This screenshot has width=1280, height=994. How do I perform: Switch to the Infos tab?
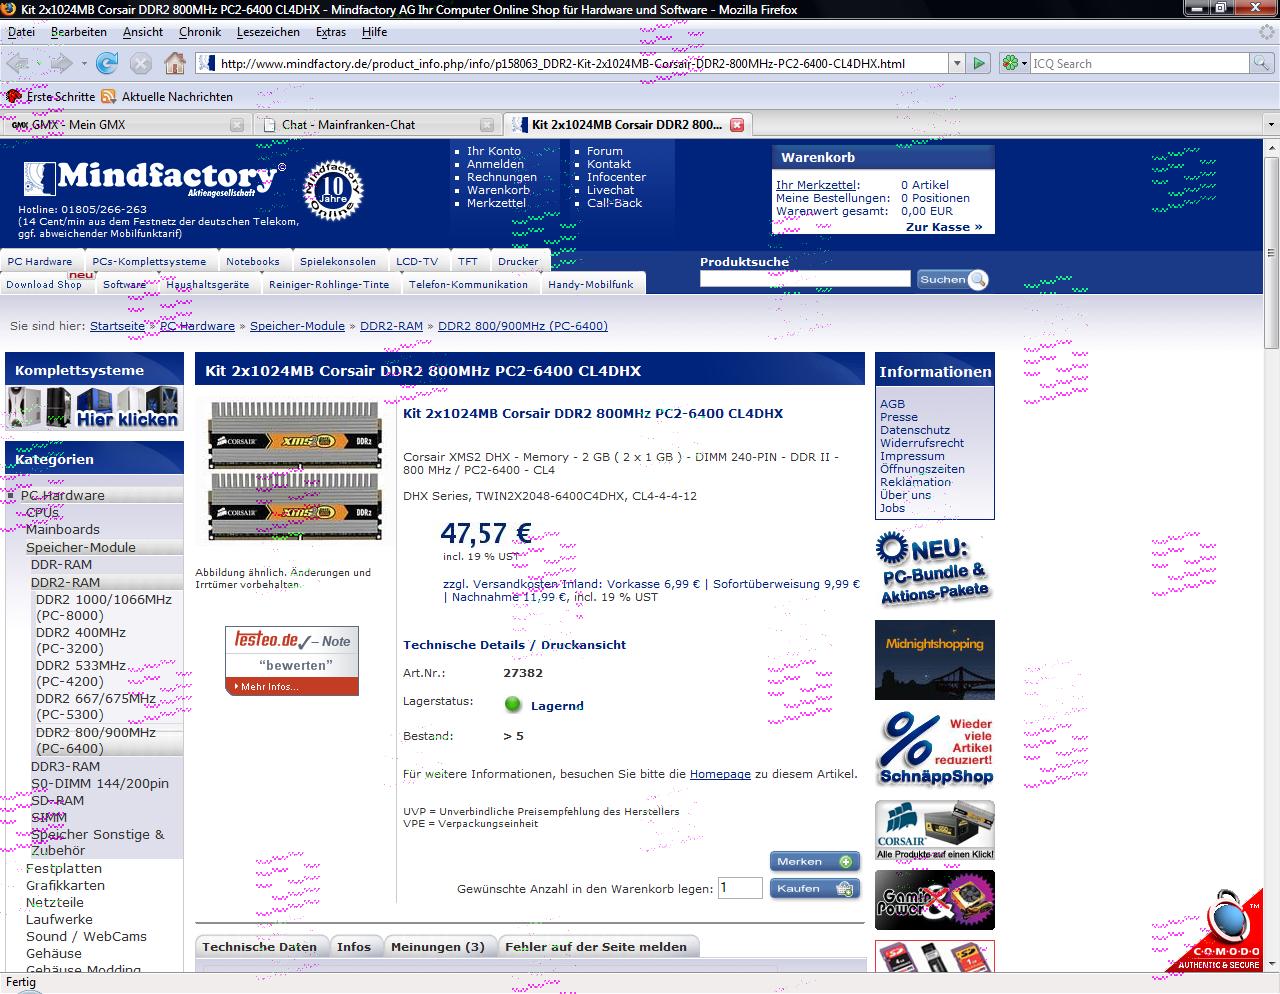(x=354, y=947)
